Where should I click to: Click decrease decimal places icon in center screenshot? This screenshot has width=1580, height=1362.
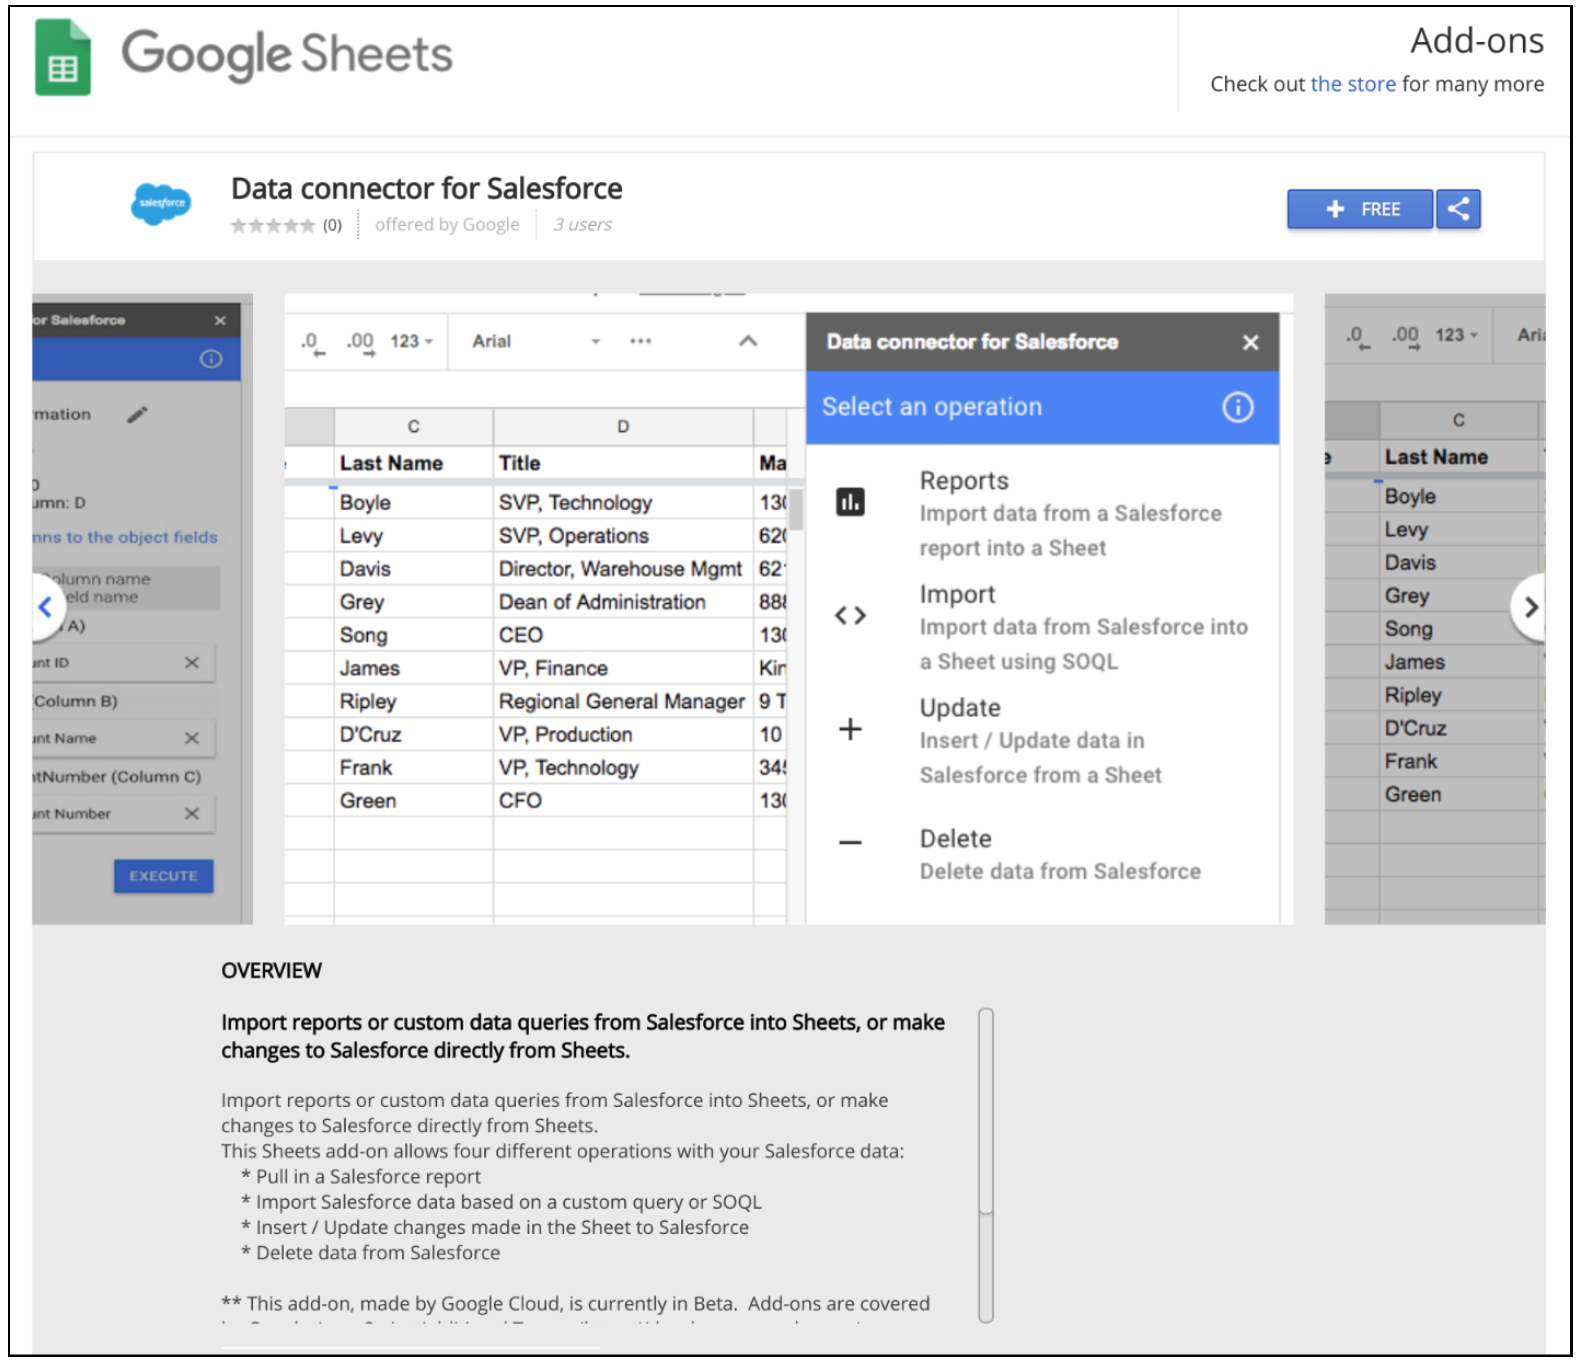tap(313, 343)
